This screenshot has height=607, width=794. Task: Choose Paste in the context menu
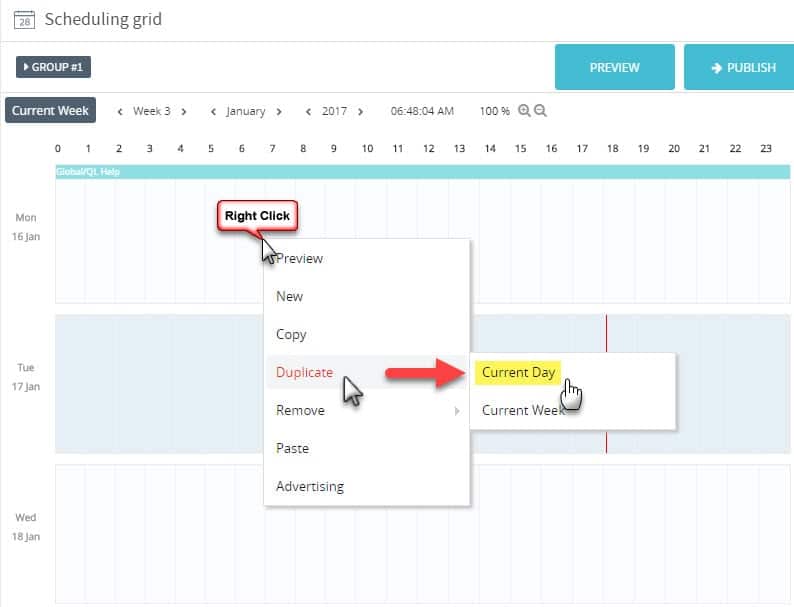[367, 448]
